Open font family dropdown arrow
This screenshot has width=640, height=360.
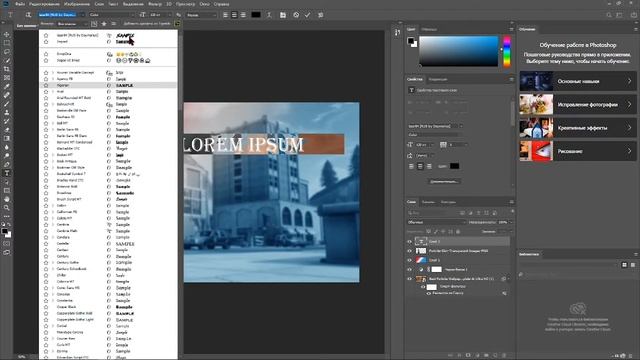[x=82, y=15]
